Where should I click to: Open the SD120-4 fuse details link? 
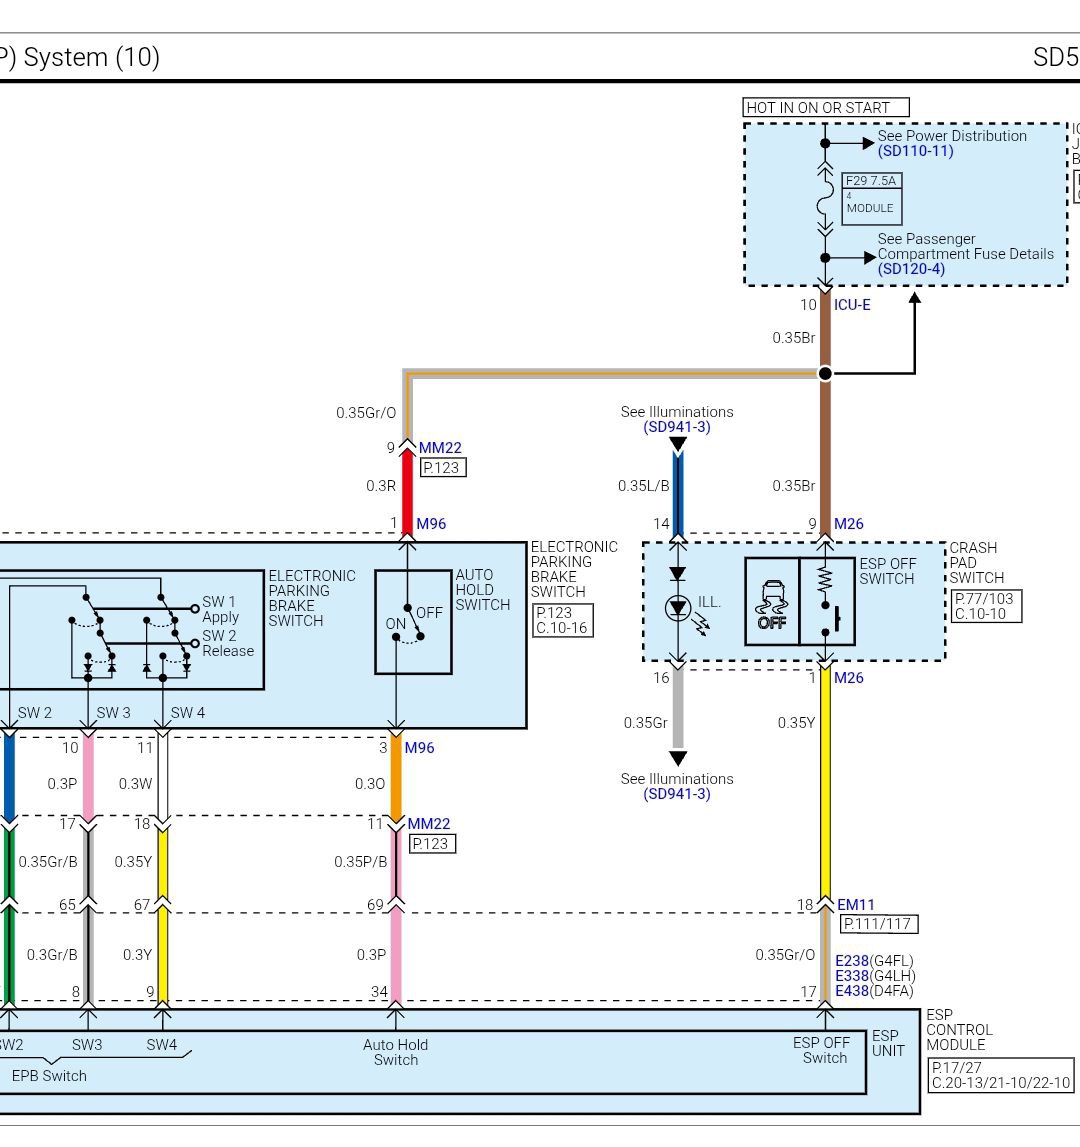point(910,269)
